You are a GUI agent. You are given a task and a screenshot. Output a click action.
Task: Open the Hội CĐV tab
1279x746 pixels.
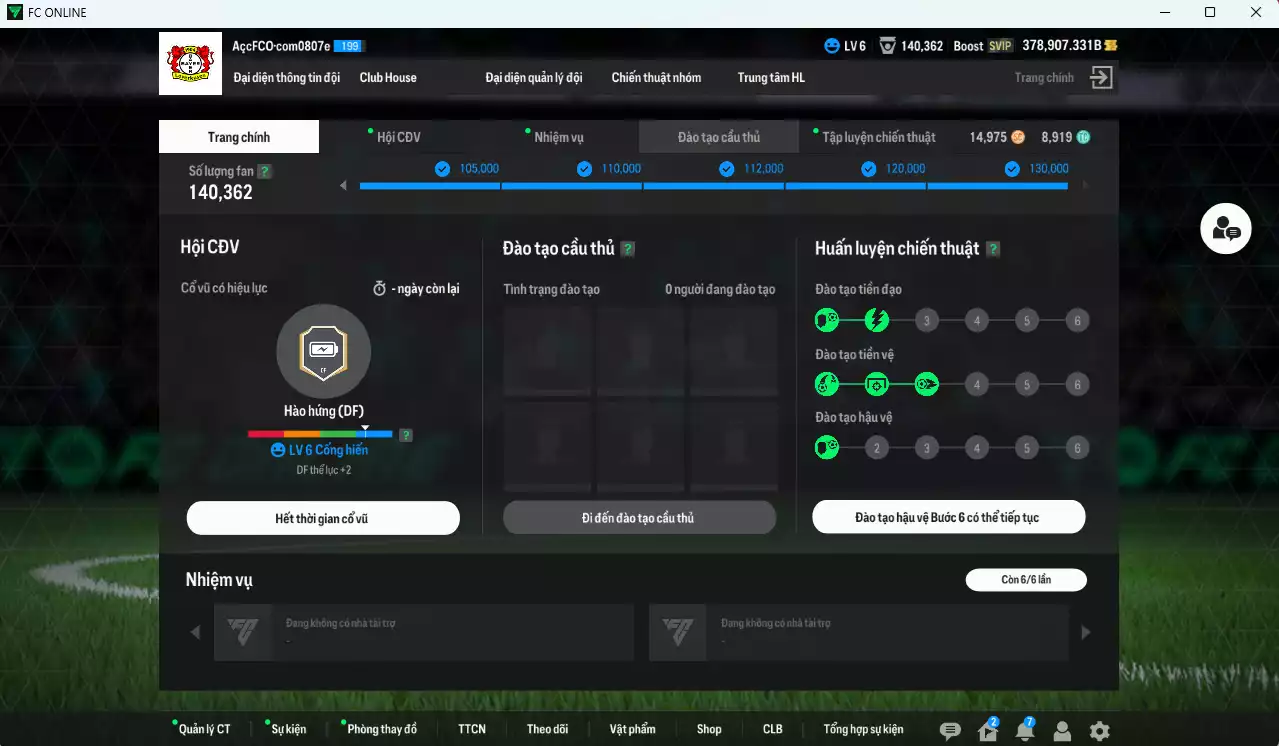coord(399,137)
